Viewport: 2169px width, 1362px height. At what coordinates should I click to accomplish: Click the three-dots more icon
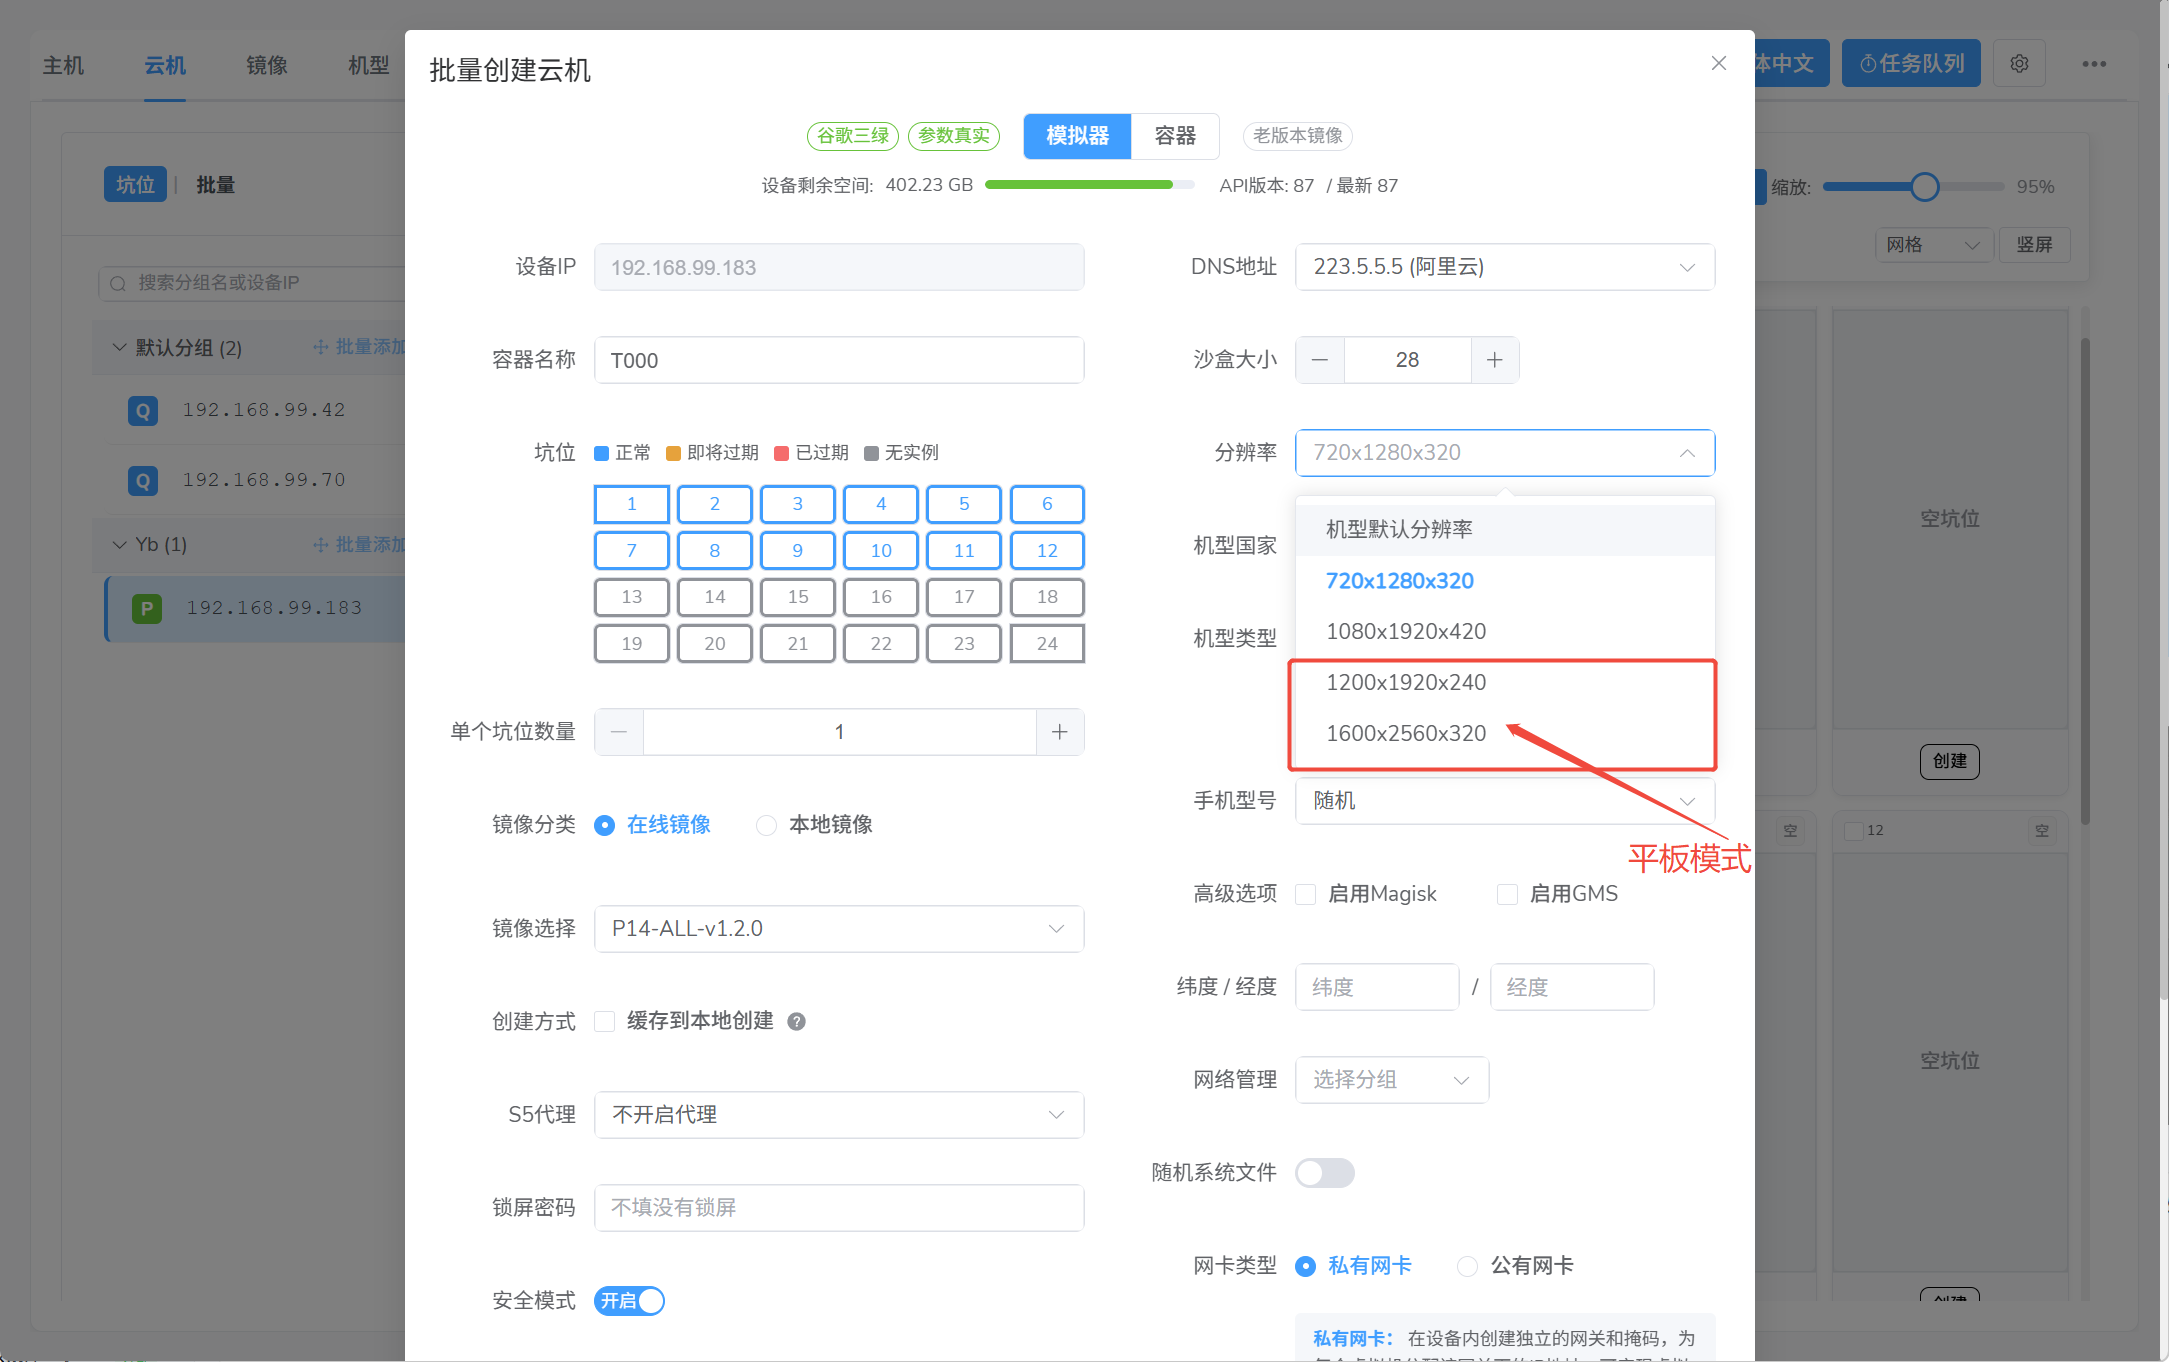2094,64
